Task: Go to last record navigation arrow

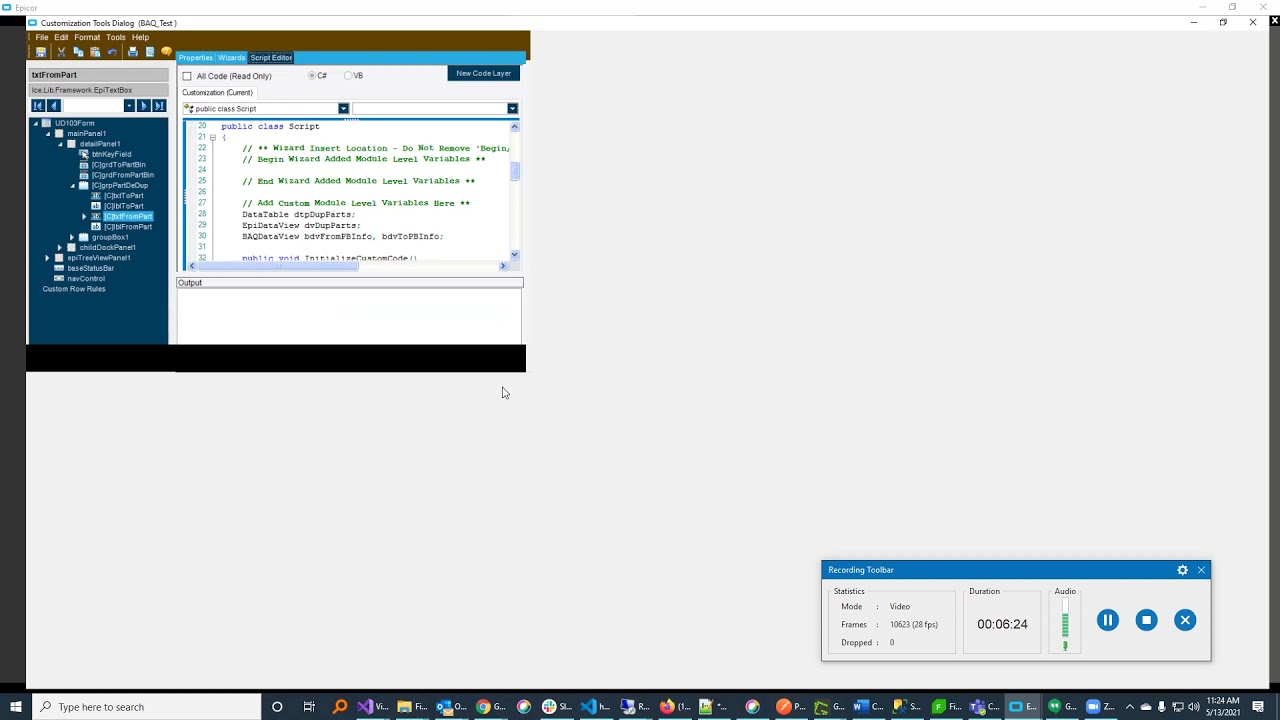Action: coord(159,106)
